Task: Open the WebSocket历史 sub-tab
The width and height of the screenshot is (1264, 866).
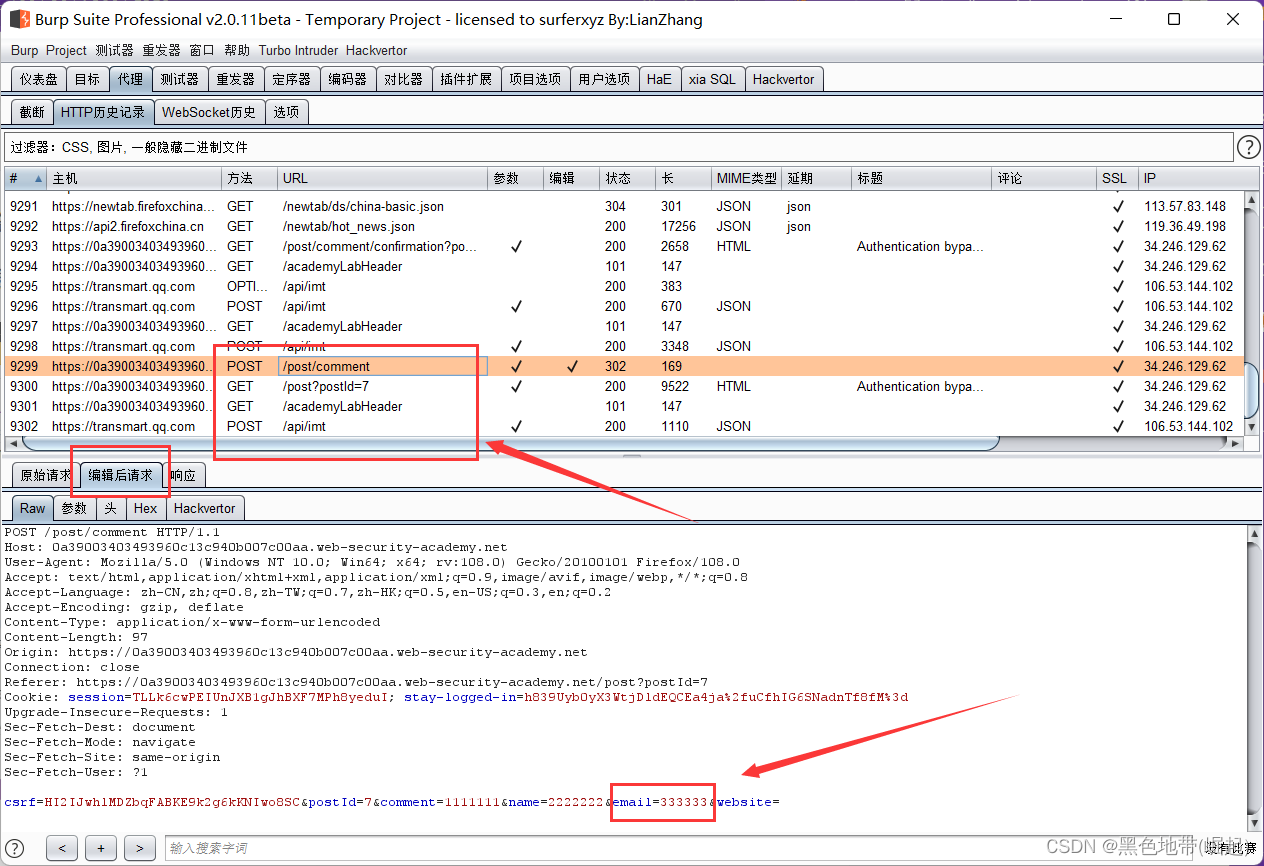Action: click(209, 112)
